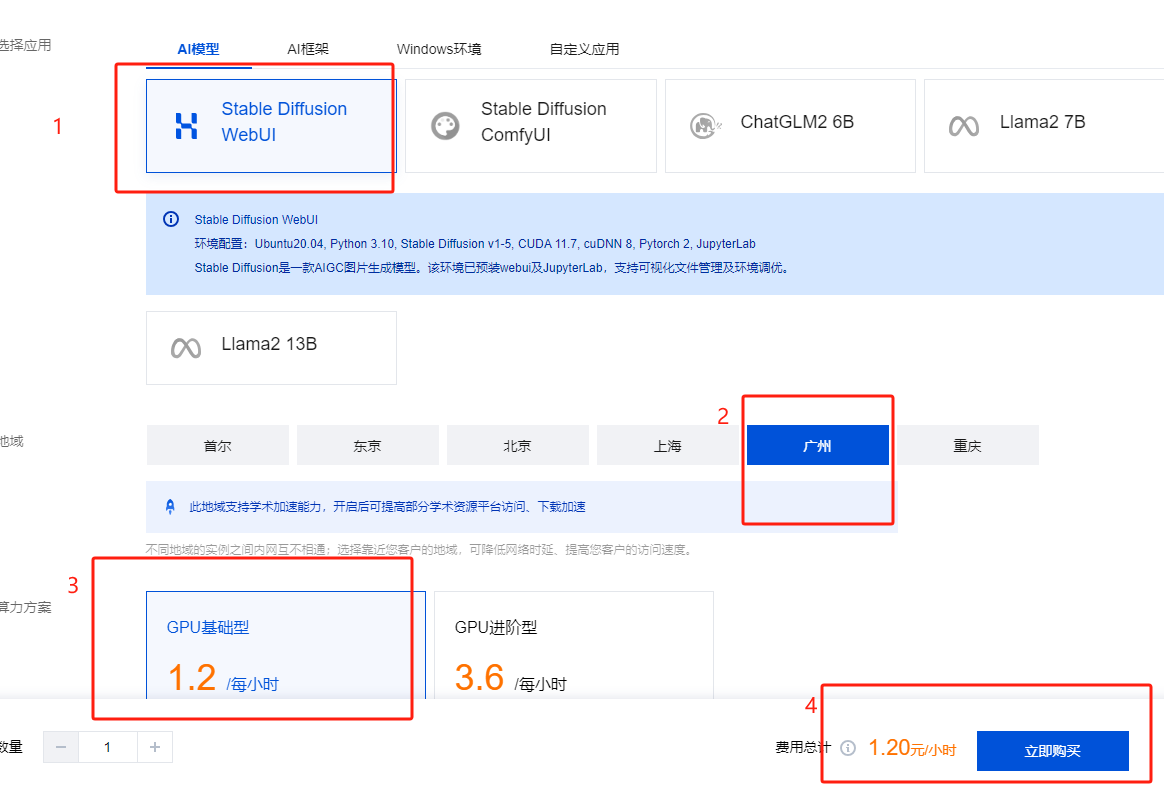Viewport: 1164px width, 787px height.
Task: Select the Stable Diffusion WebUI card
Action: coord(271,125)
